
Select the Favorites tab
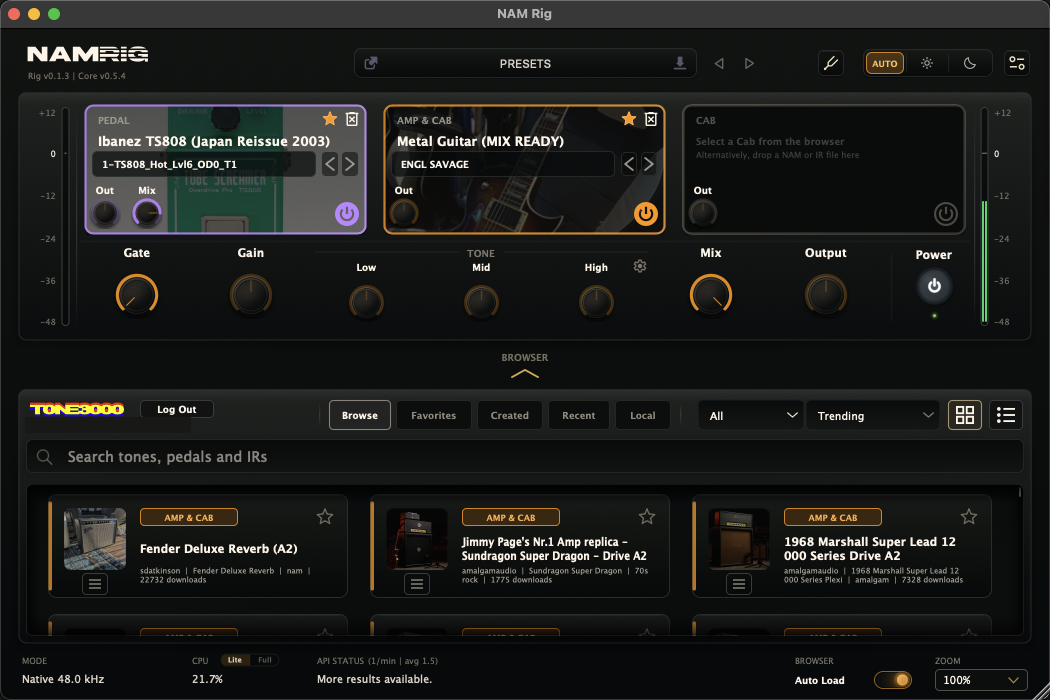click(433, 415)
